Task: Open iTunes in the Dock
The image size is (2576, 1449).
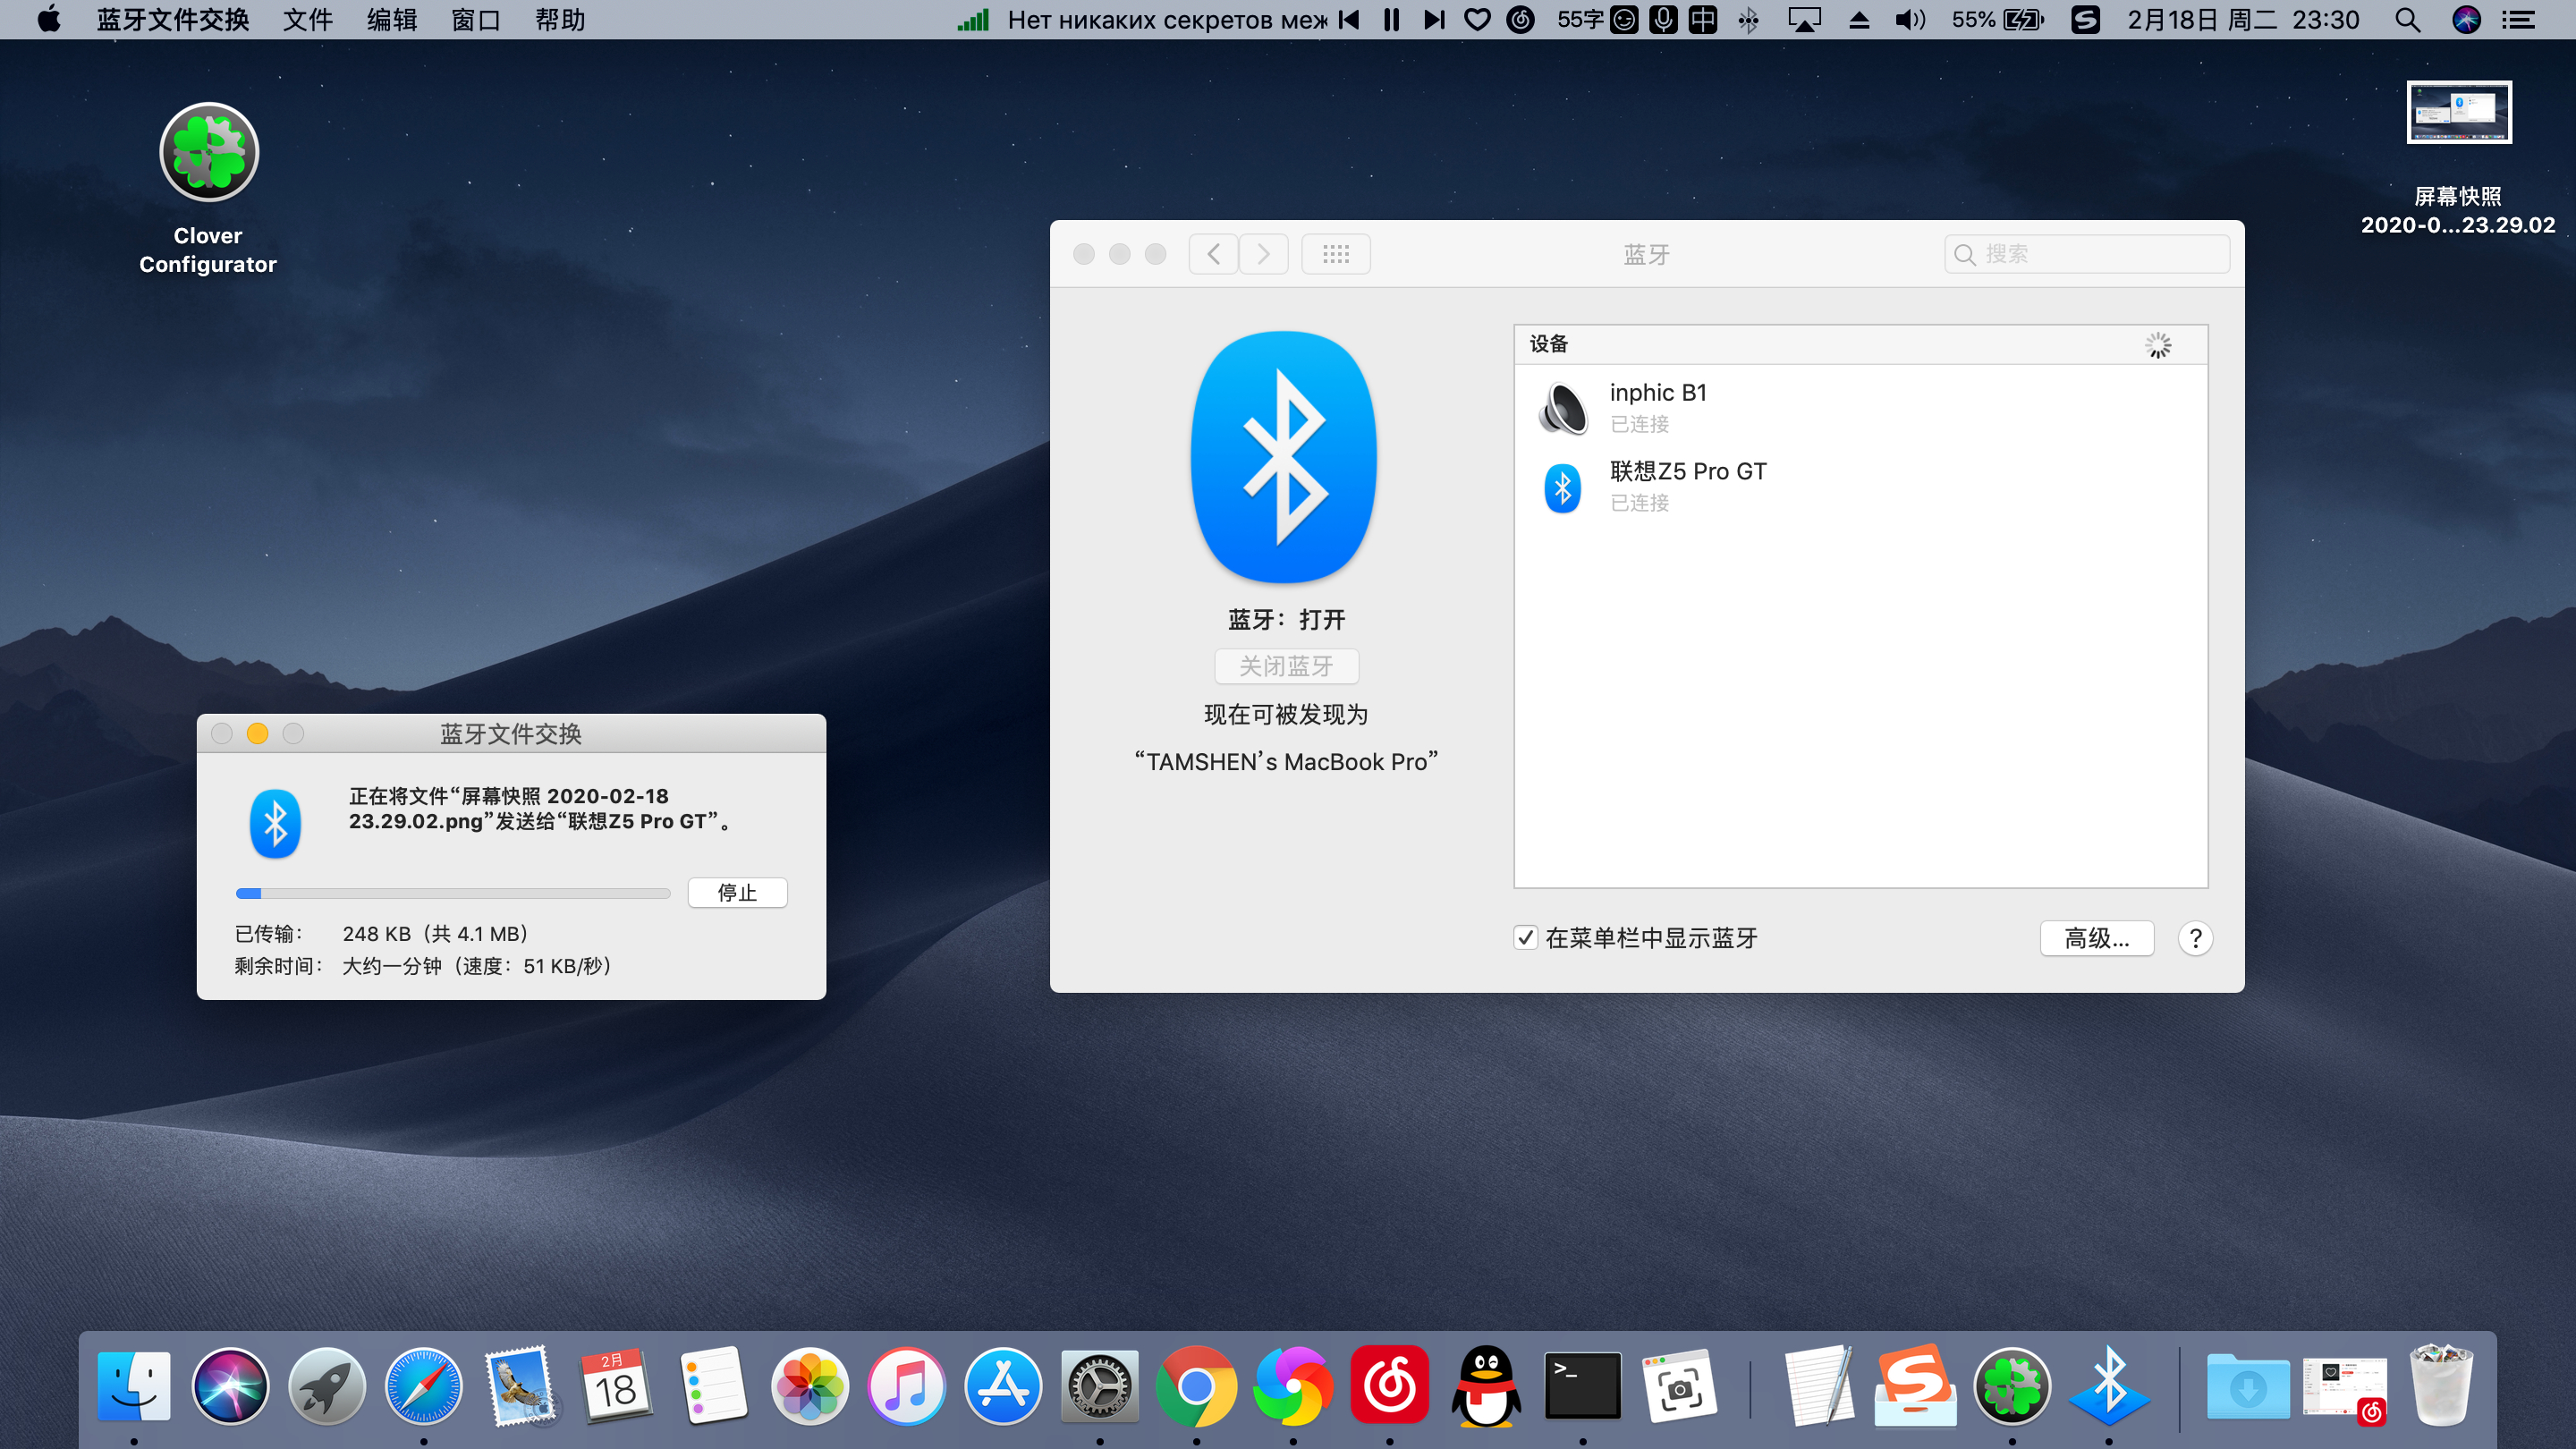Action: coord(906,1386)
